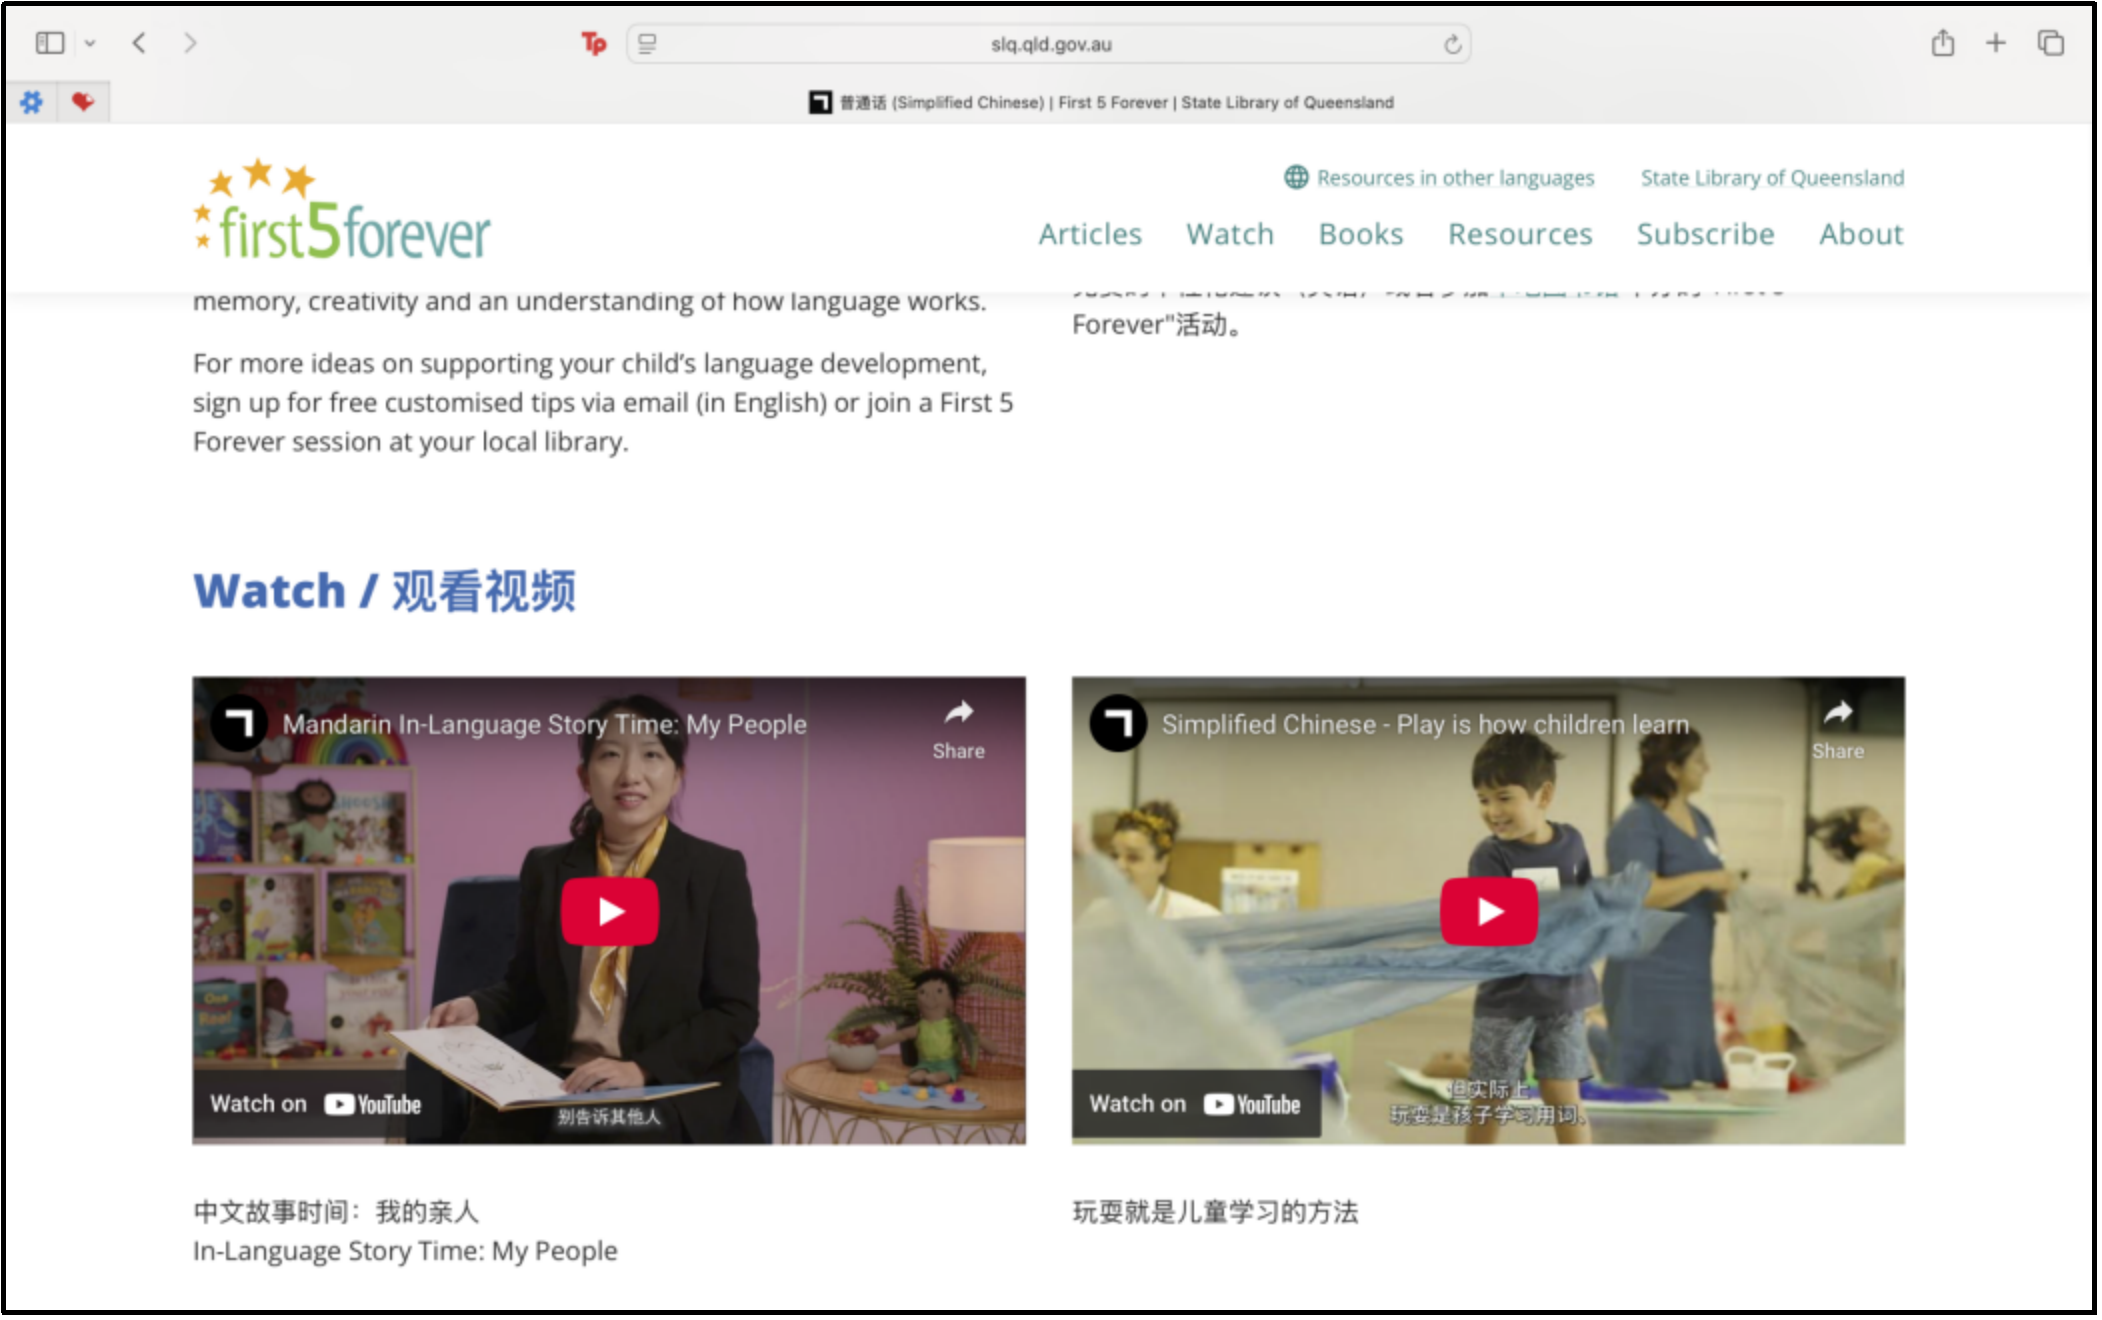
Task: Switch to the red heart pinned tab
Action: click(x=83, y=102)
